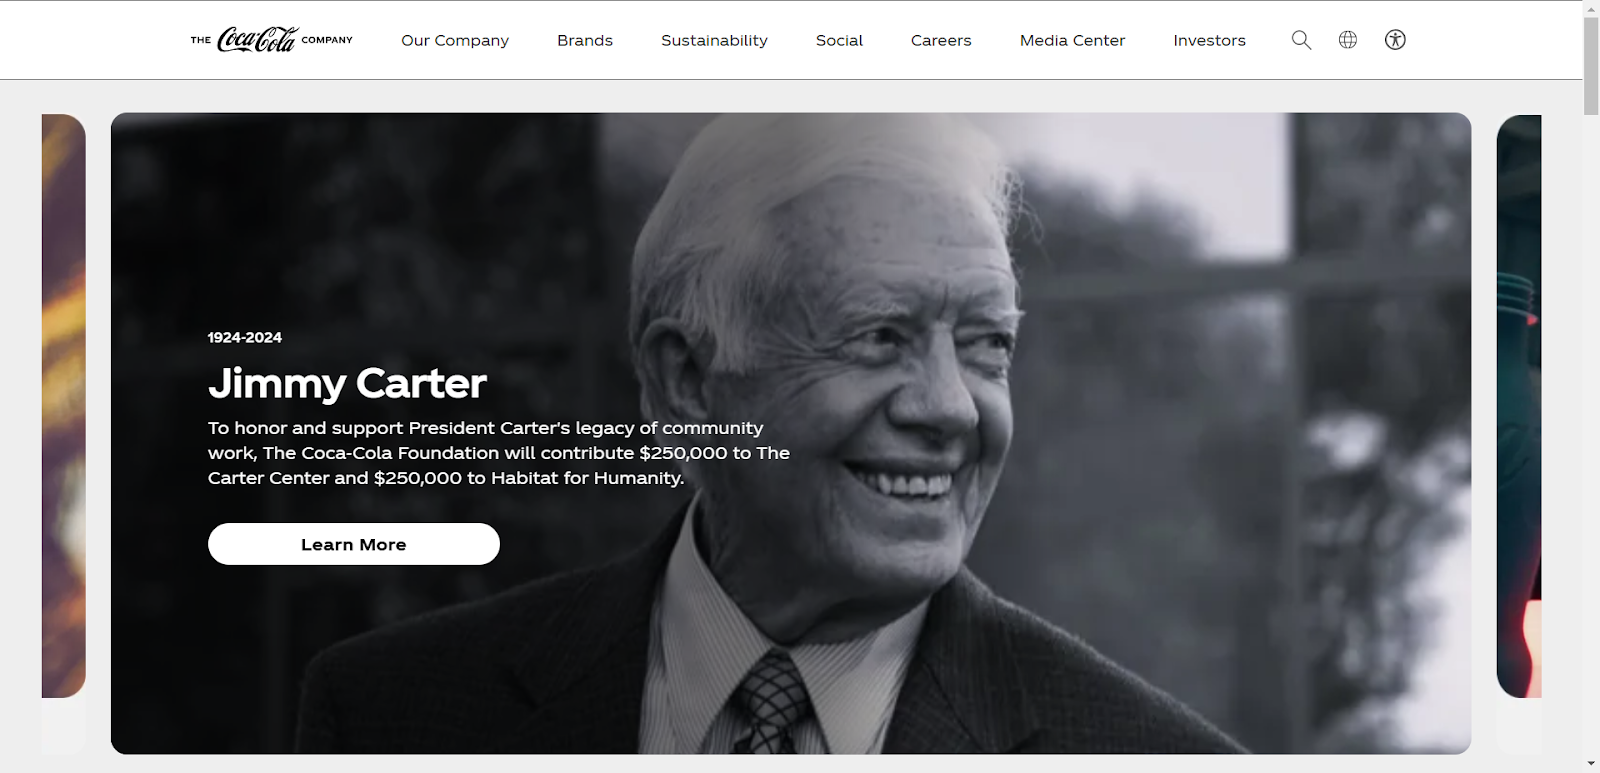This screenshot has width=1600, height=773.
Task: Select the Investors navigation item
Action: (x=1209, y=40)
